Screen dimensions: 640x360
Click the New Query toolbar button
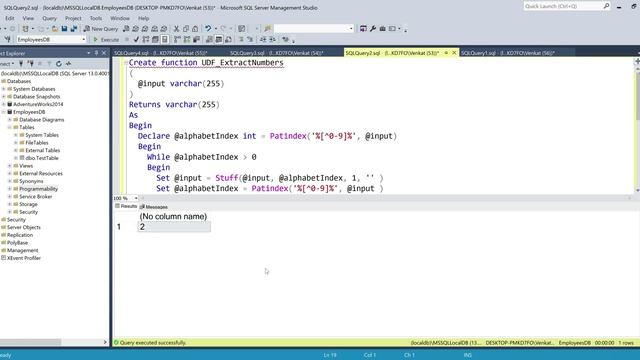101,29
